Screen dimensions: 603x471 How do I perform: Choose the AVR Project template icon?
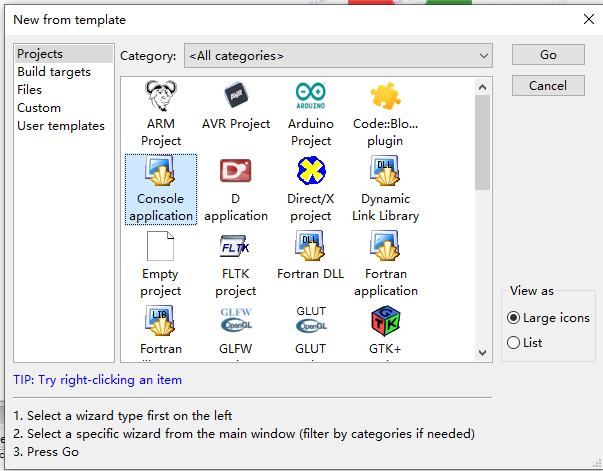[236, 95]
